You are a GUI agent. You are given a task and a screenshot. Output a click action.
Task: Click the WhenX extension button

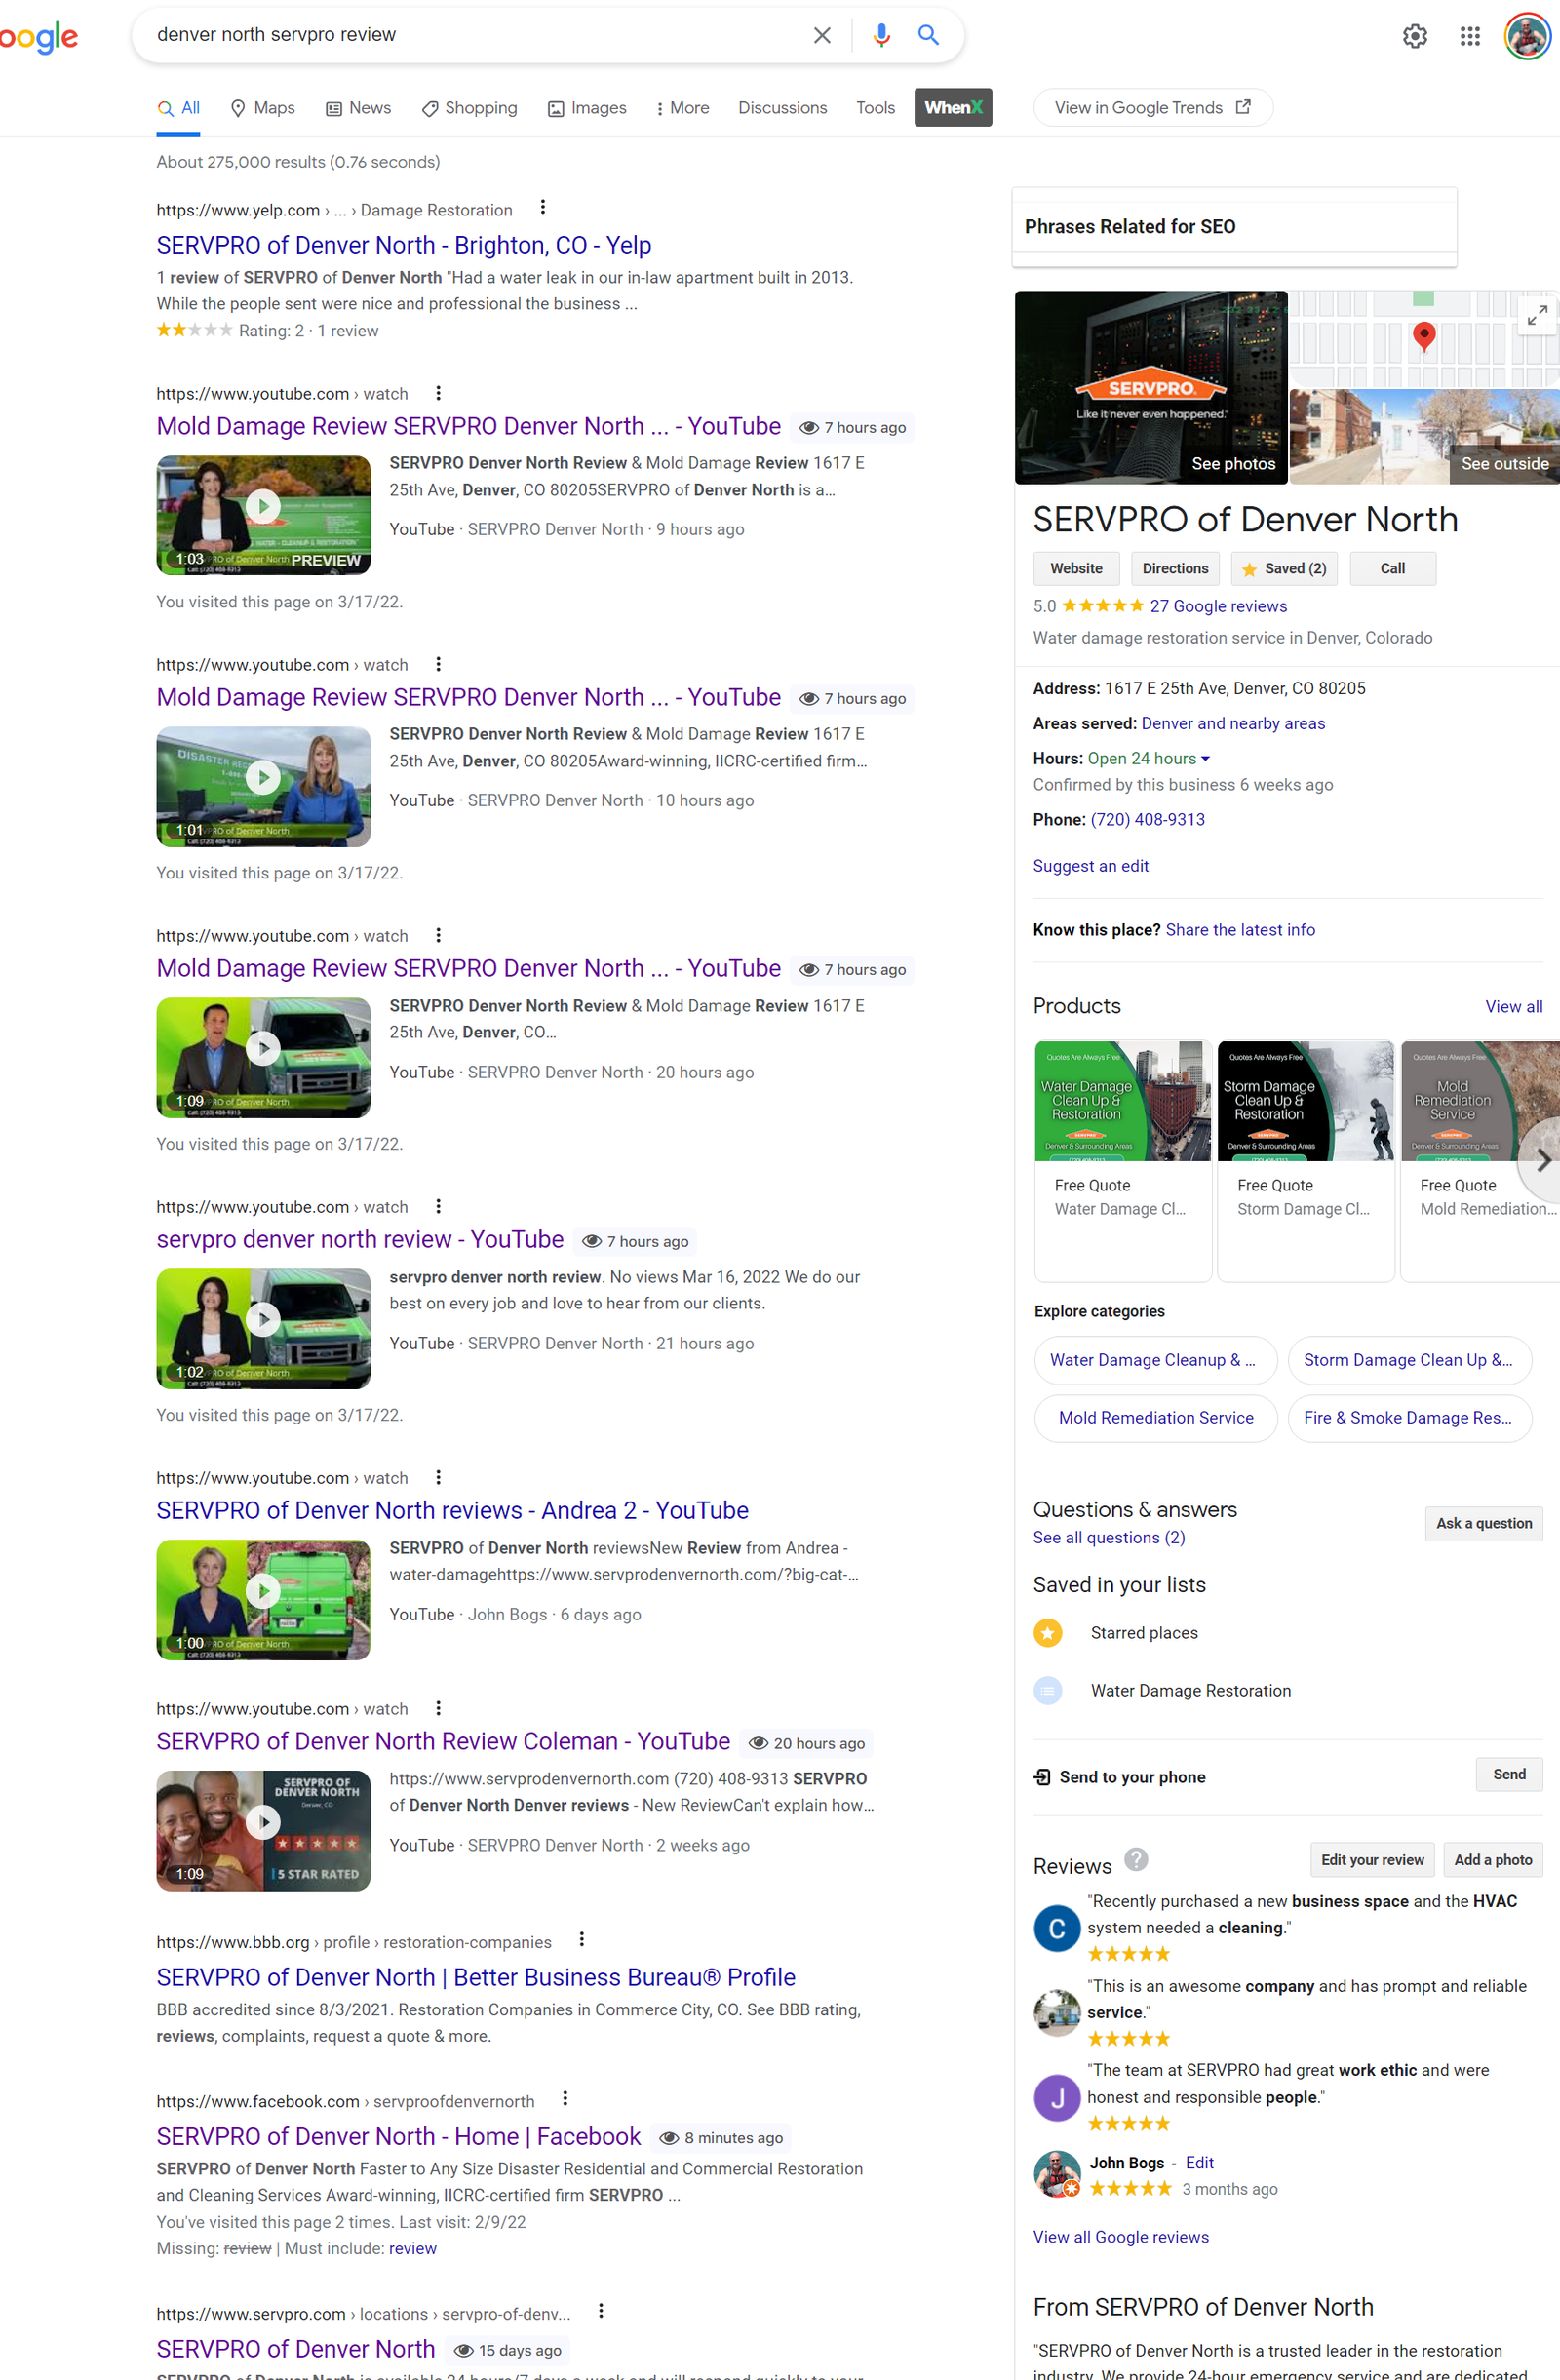click(x=953, y=108)
